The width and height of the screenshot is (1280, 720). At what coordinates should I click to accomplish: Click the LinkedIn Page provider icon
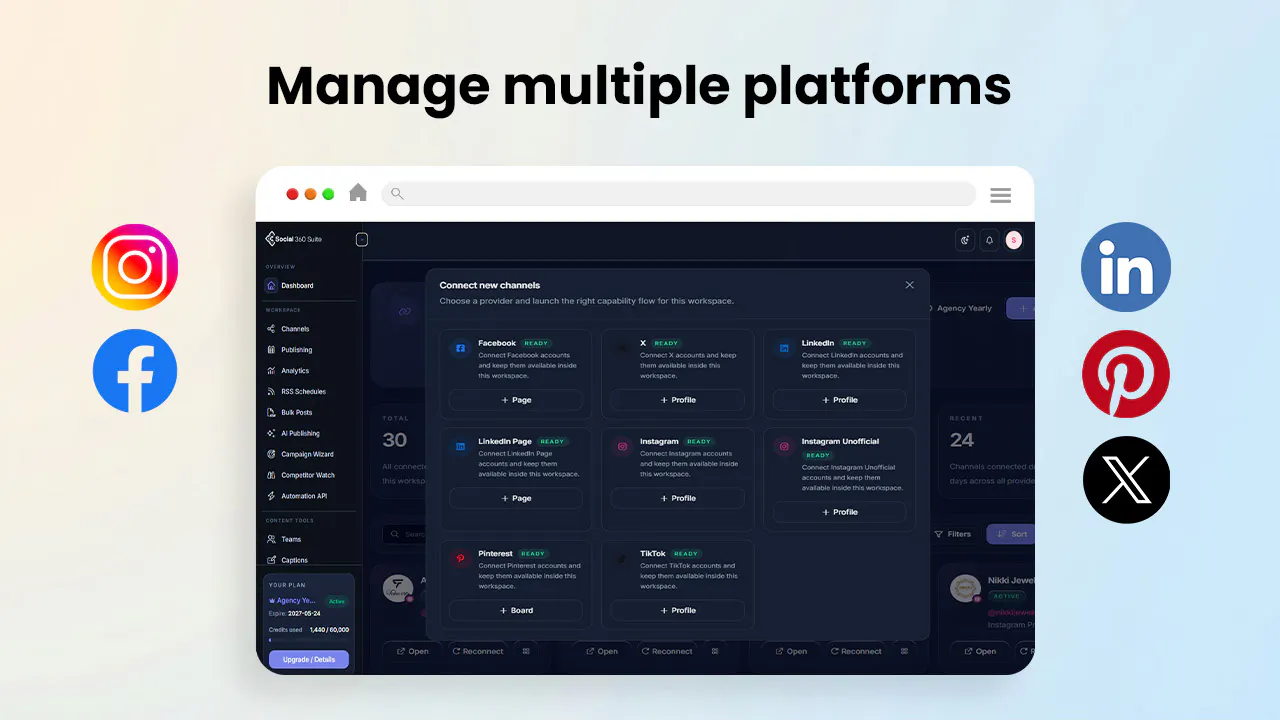tap(460, 446)
